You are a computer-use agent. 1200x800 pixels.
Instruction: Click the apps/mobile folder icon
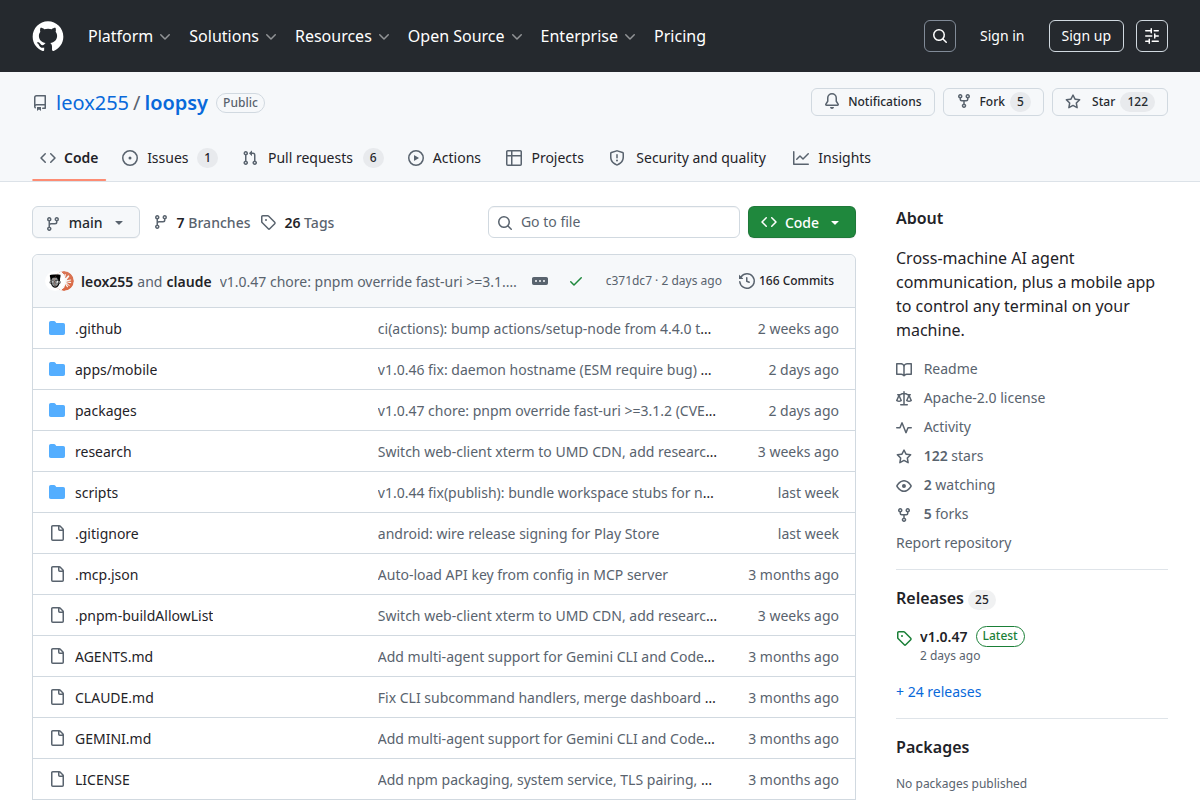57,370
